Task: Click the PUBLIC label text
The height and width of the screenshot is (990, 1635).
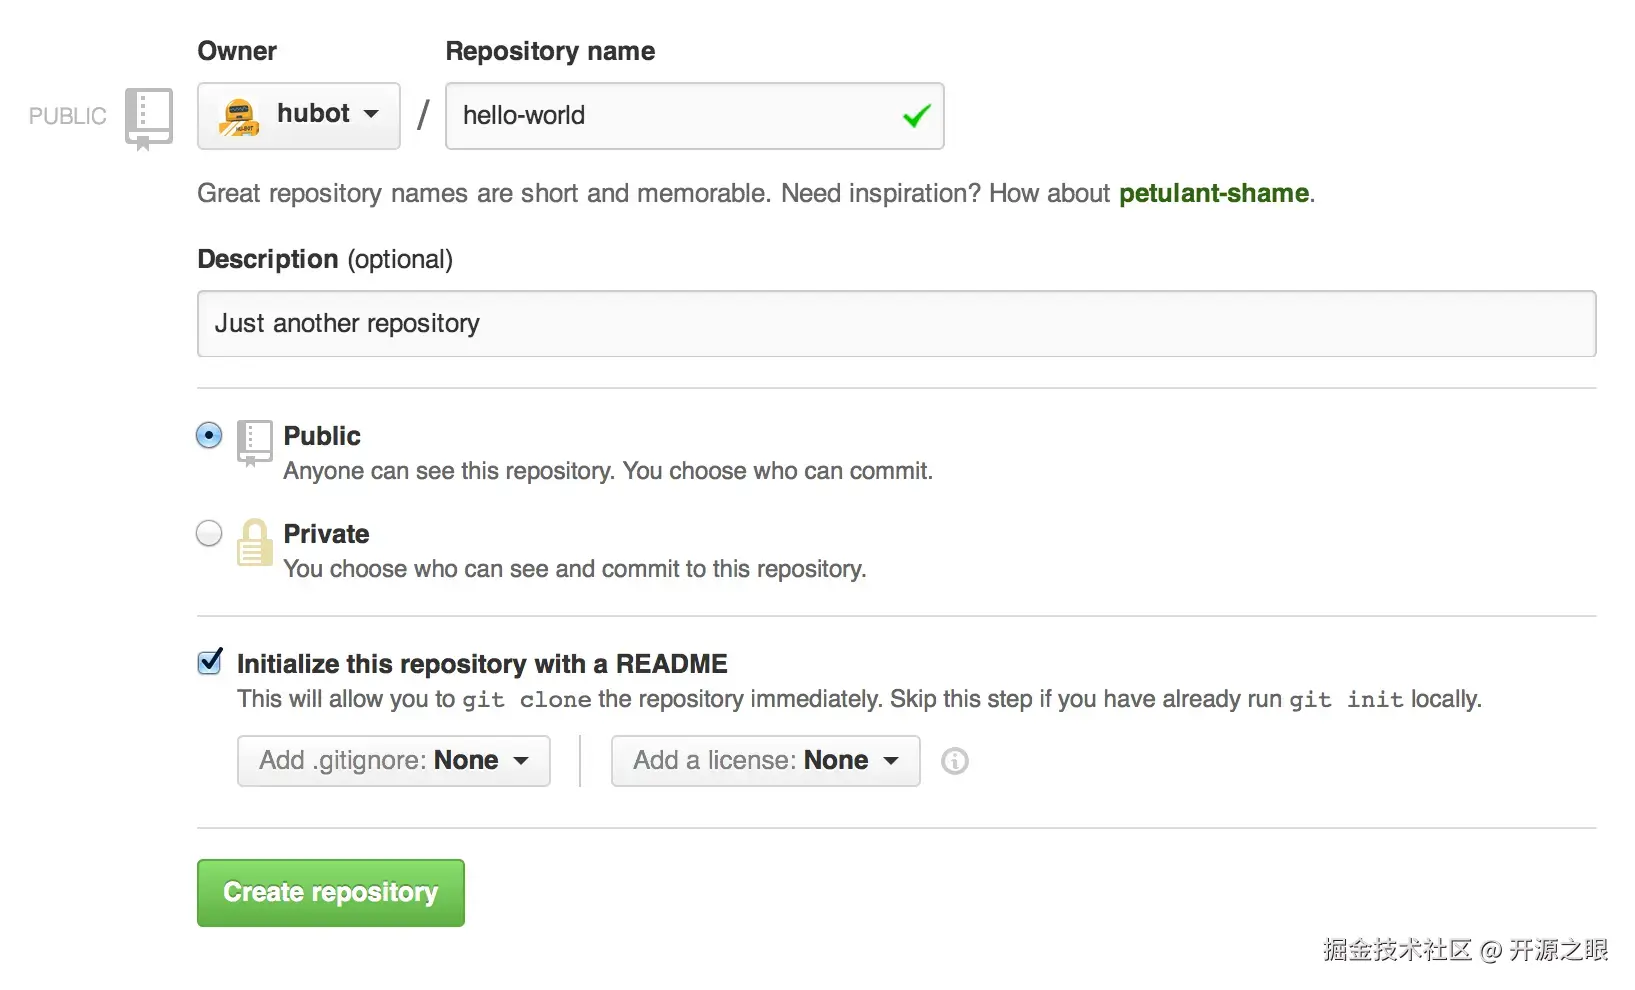Action: click(x=67, y=116)
